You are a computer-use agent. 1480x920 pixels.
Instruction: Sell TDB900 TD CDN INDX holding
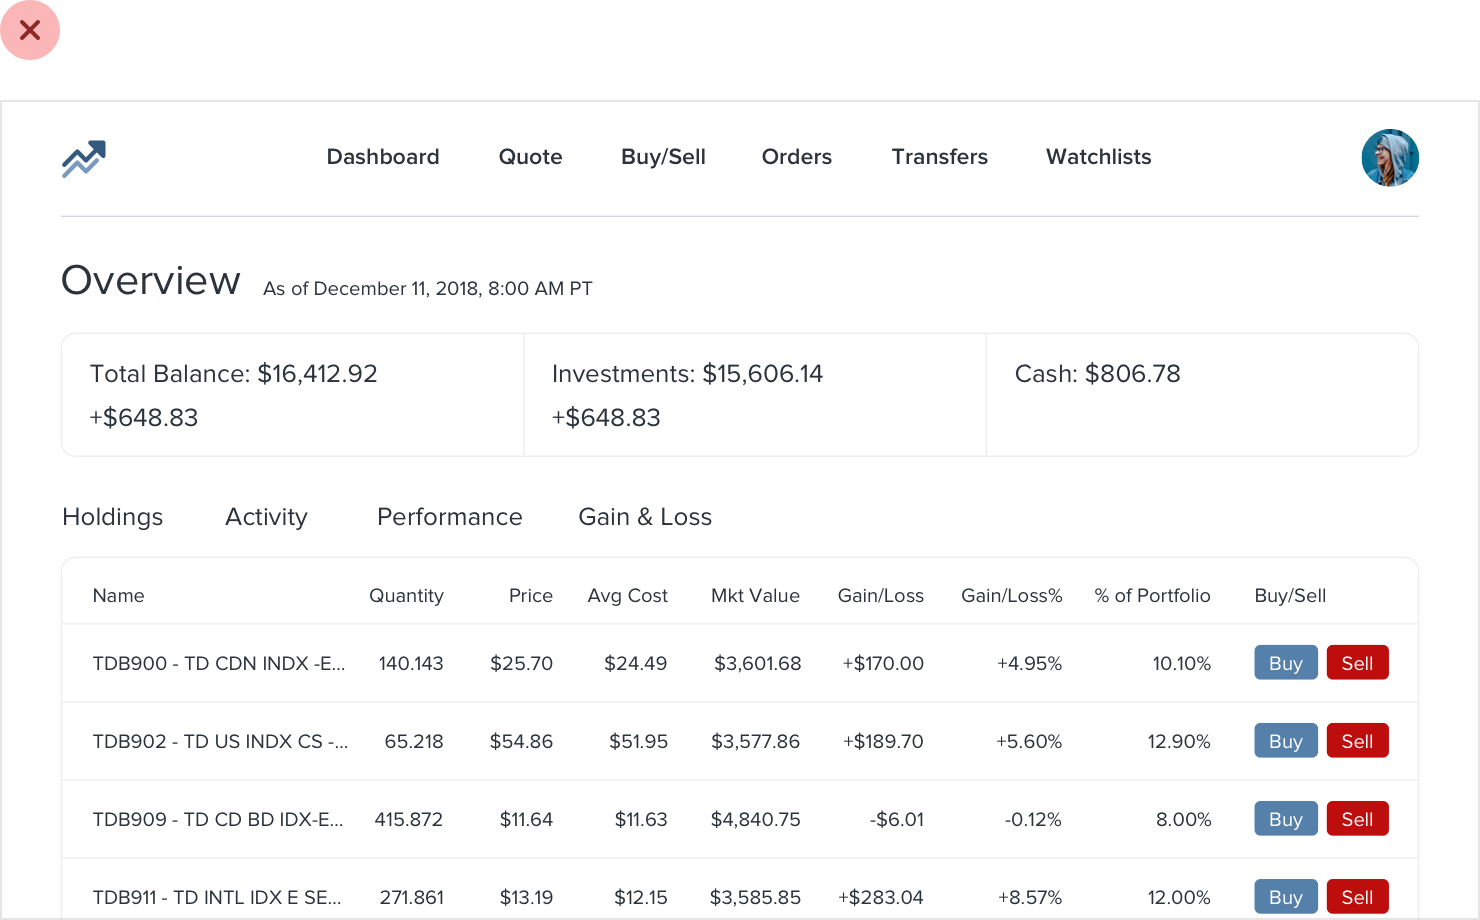(1357, 663)
